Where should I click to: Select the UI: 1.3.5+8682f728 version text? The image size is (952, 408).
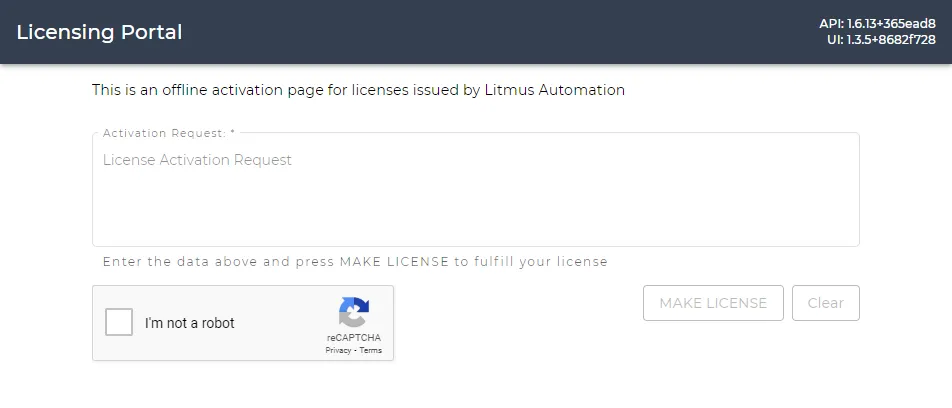pos(881,41)
